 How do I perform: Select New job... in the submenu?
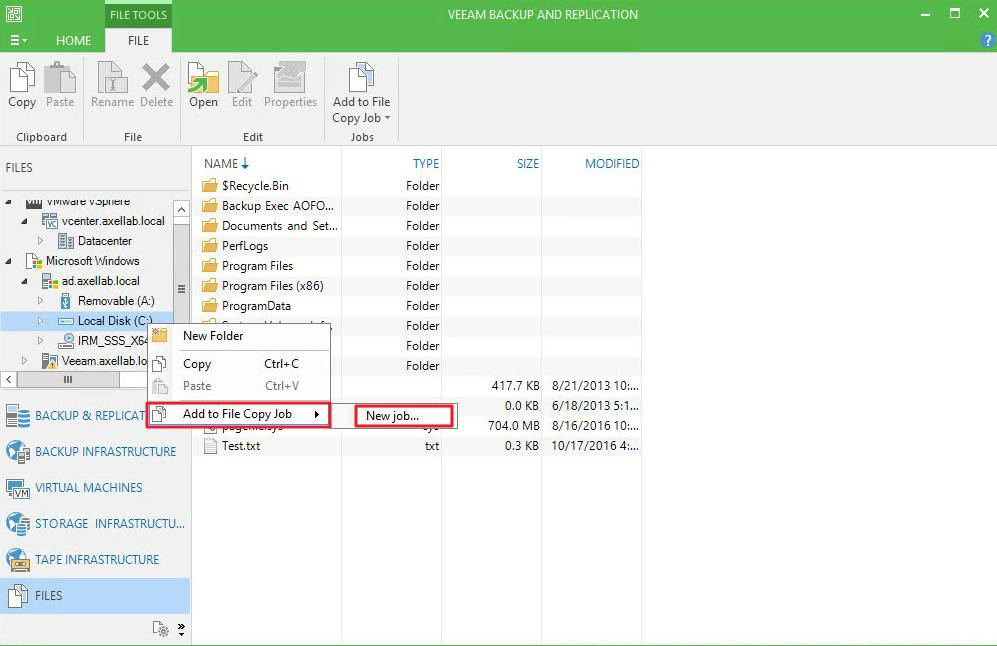[x=392, y=416]
